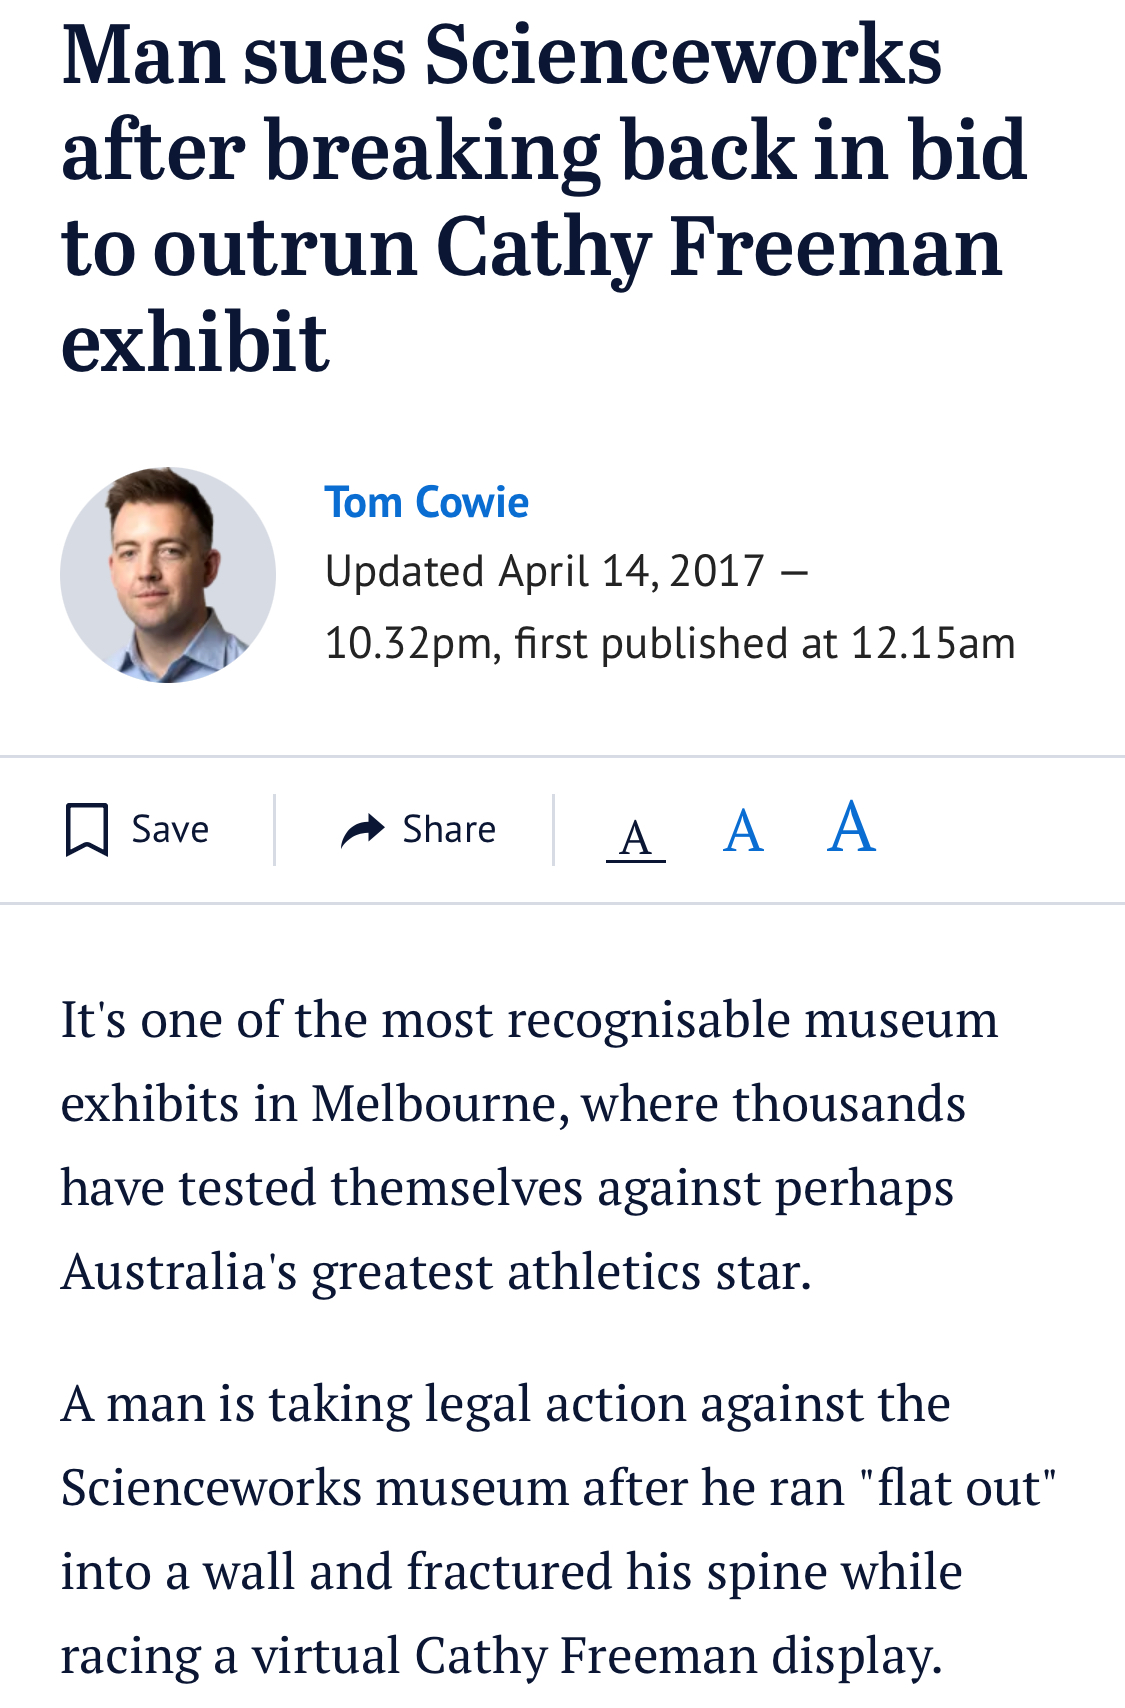Click 'Melbourne' in the first paragraph
Image resolution: width=1125 pixels, height=1708 pixels.
coord(439,1104)
